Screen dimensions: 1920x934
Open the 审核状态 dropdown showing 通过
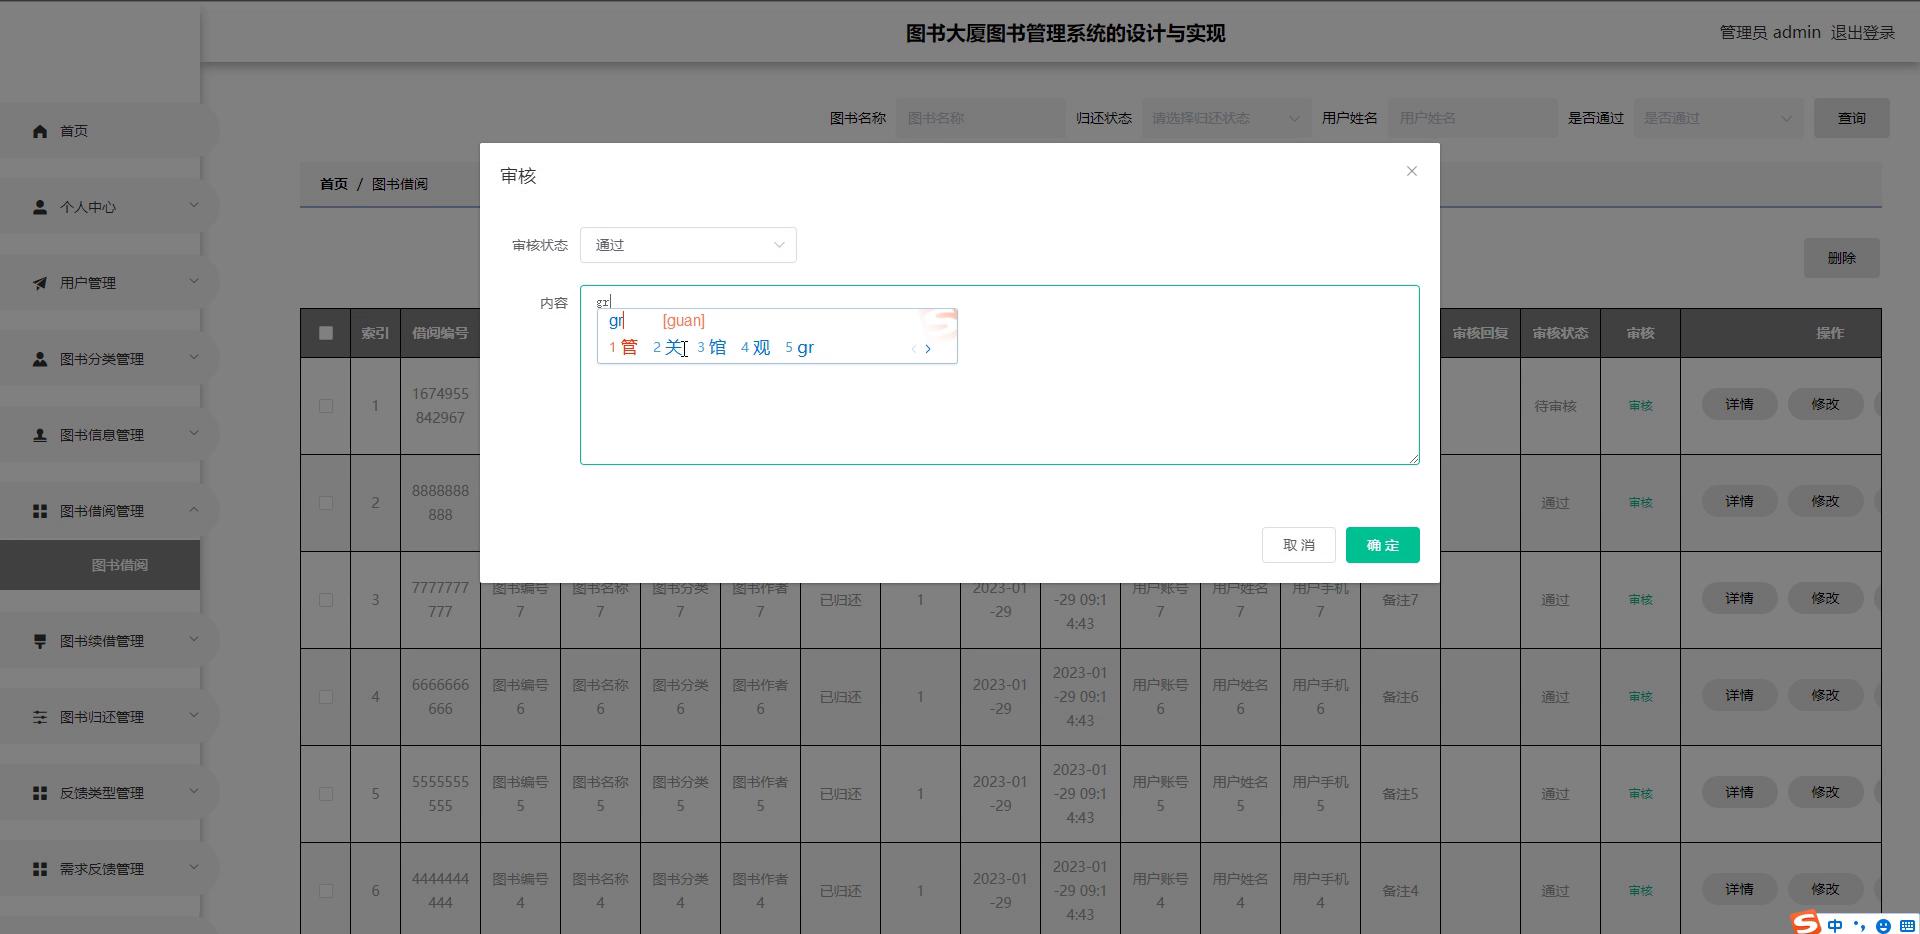pos(688,244)
